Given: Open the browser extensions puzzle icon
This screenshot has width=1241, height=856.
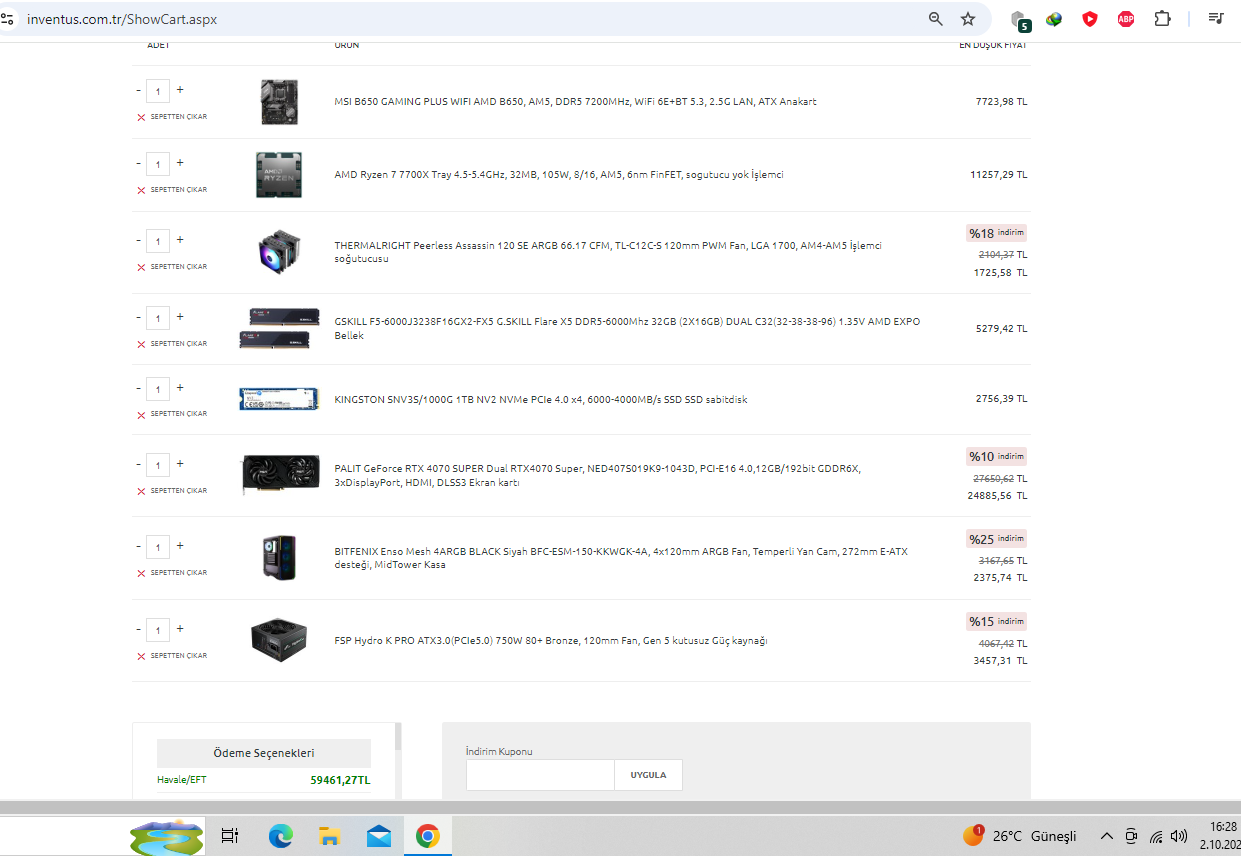Looking at the screenshot, I should coord(1162,19).
